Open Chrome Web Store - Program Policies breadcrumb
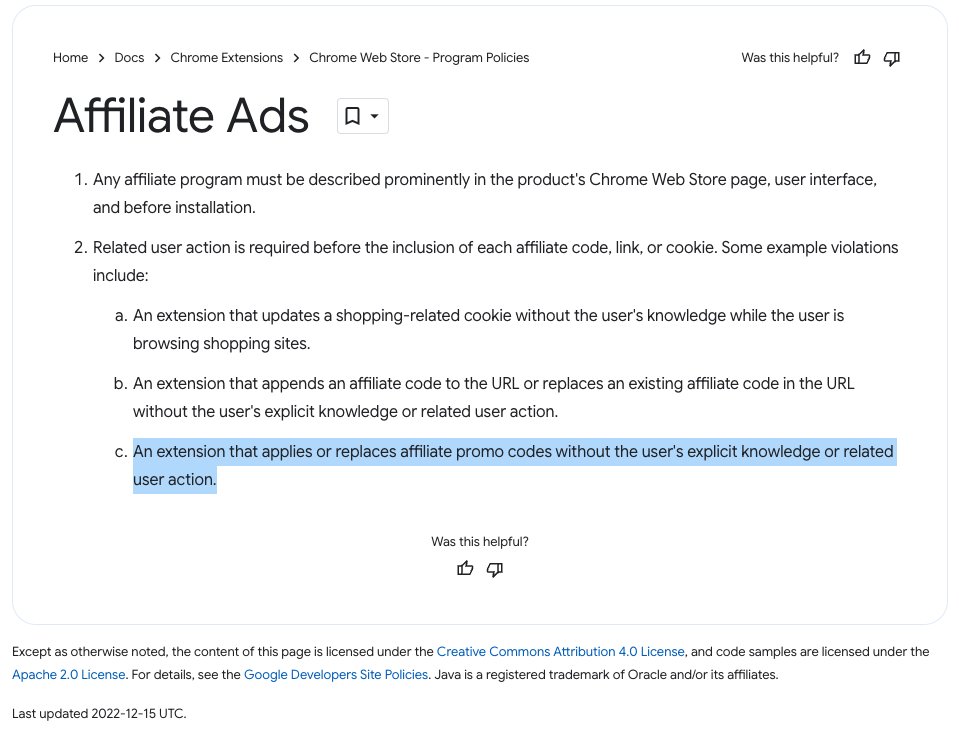 419,57
